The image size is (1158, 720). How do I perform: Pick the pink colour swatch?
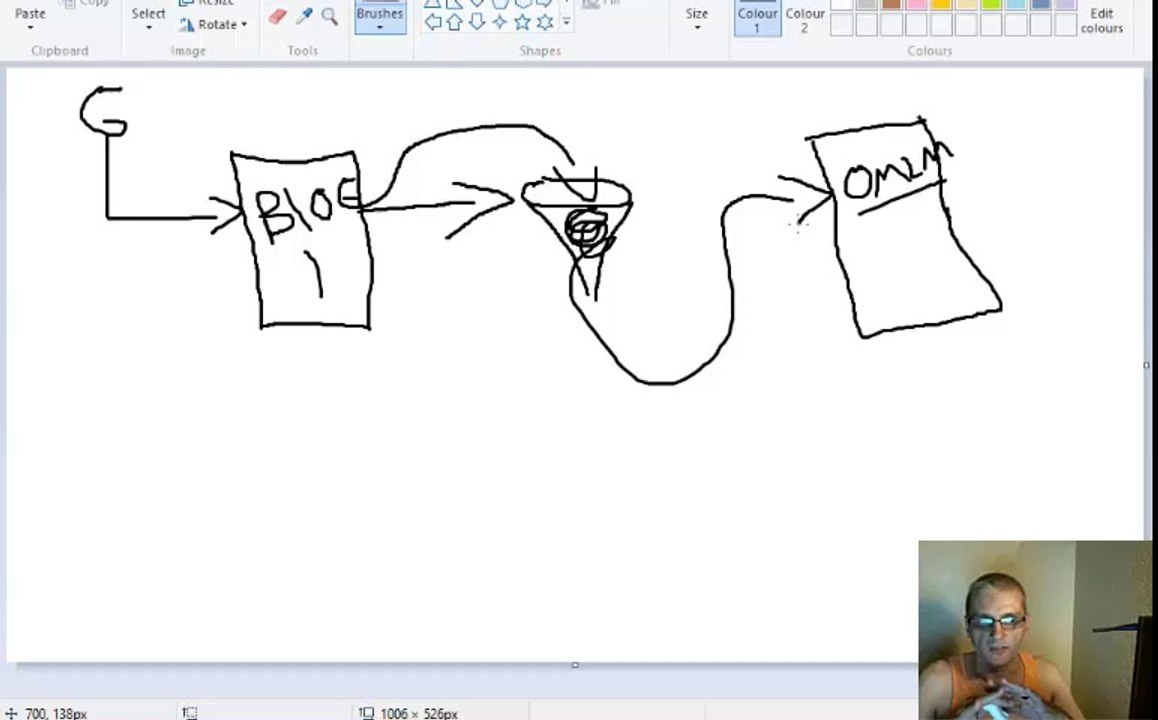coord(917,4)
